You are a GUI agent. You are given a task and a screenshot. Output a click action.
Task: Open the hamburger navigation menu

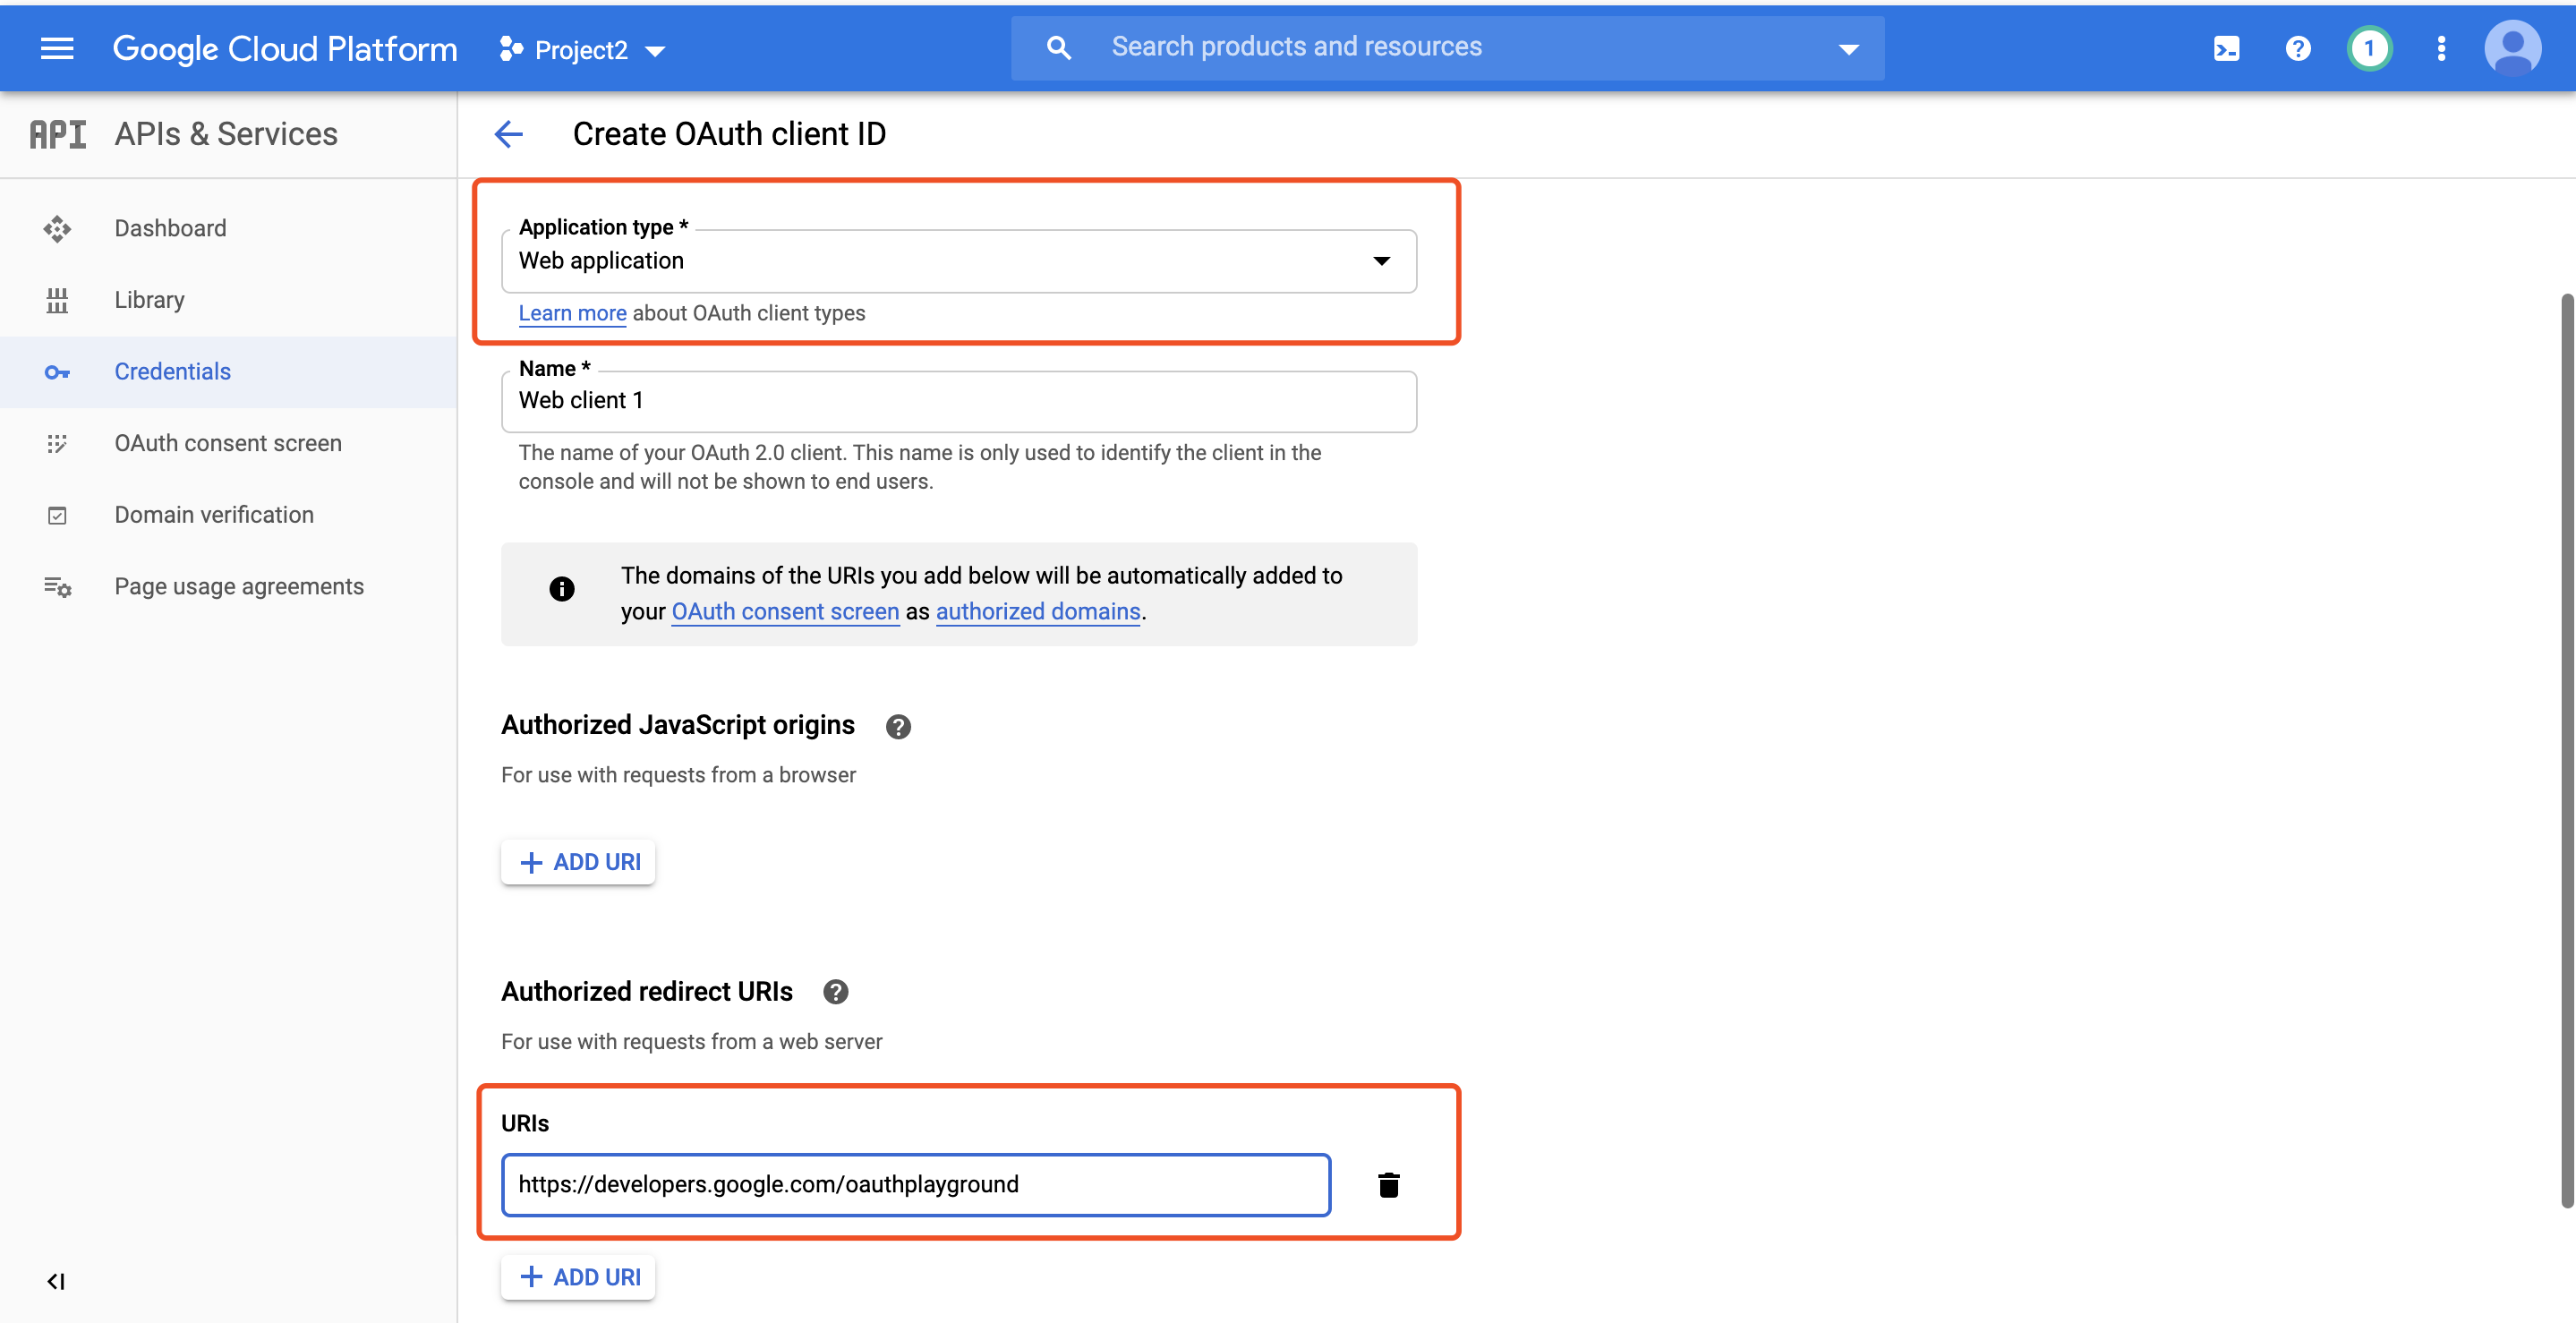coord(57,48)
